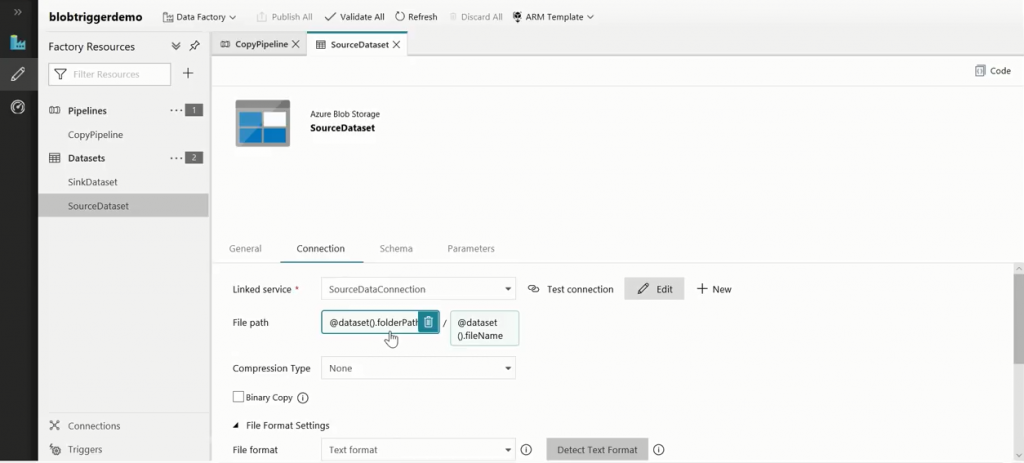Toggle the Binary Copy checkbox
1024x463 pixels.
click(238, 397)
